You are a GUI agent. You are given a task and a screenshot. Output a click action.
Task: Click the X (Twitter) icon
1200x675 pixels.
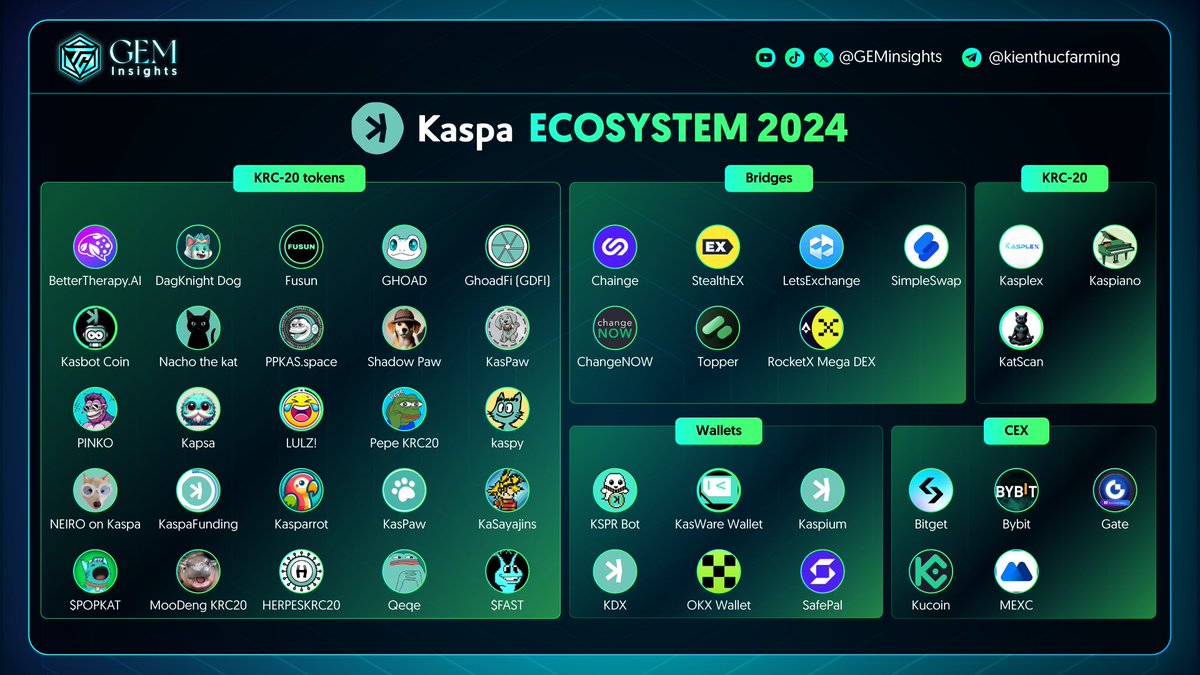[x=823, y=58]
